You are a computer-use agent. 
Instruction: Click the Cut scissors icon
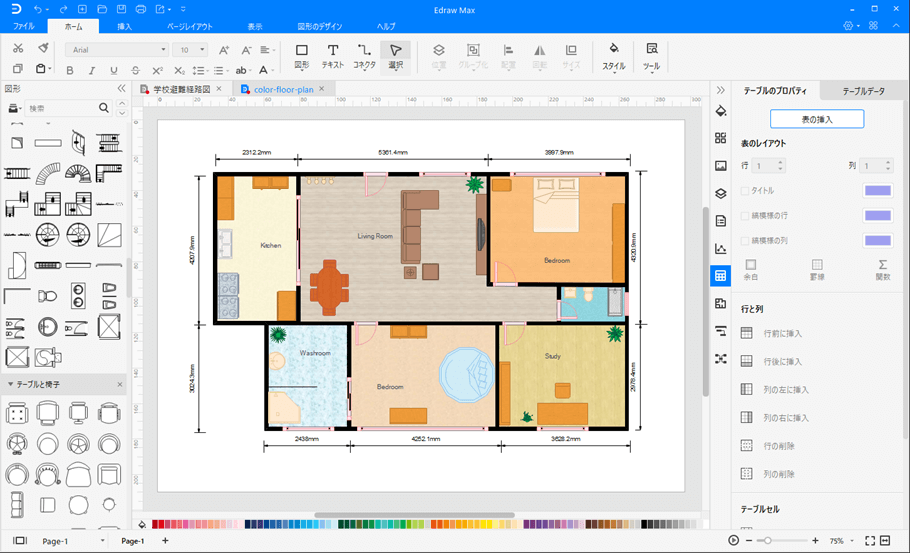[18, 48]
